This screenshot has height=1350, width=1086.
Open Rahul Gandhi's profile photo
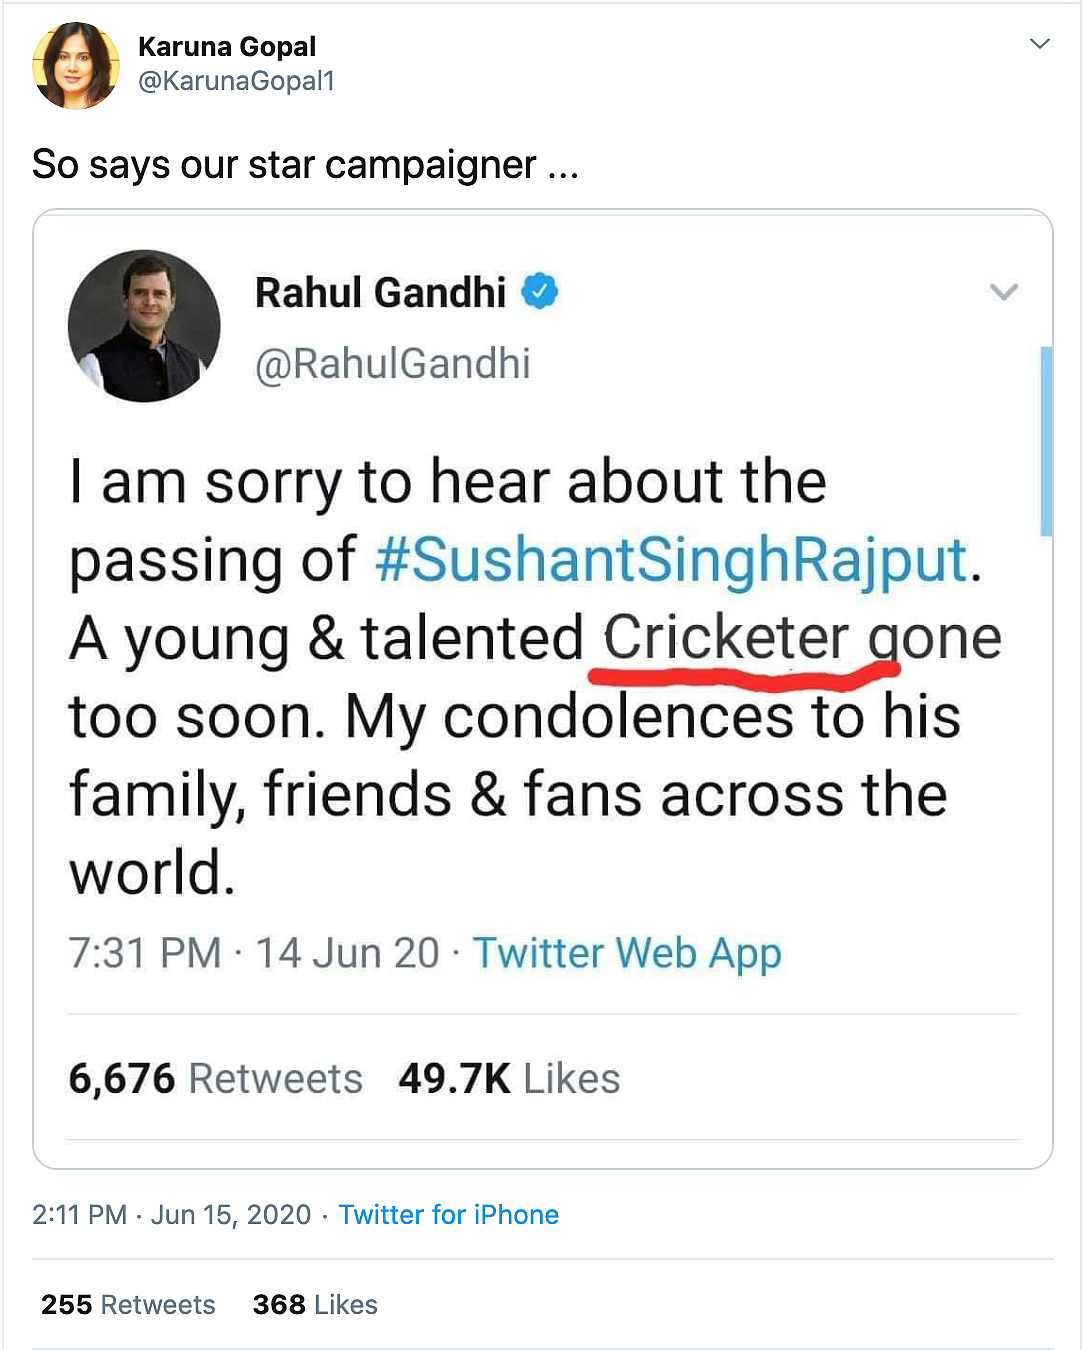(144, 326)
